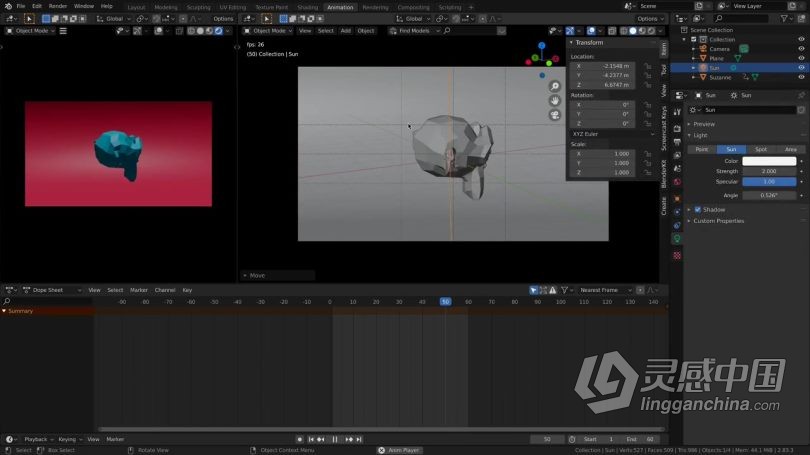The height and width of the screenshot is (455, 810).
Task: Select the Sun light type button
Action: pyautogui.click(x=731, y=149)
